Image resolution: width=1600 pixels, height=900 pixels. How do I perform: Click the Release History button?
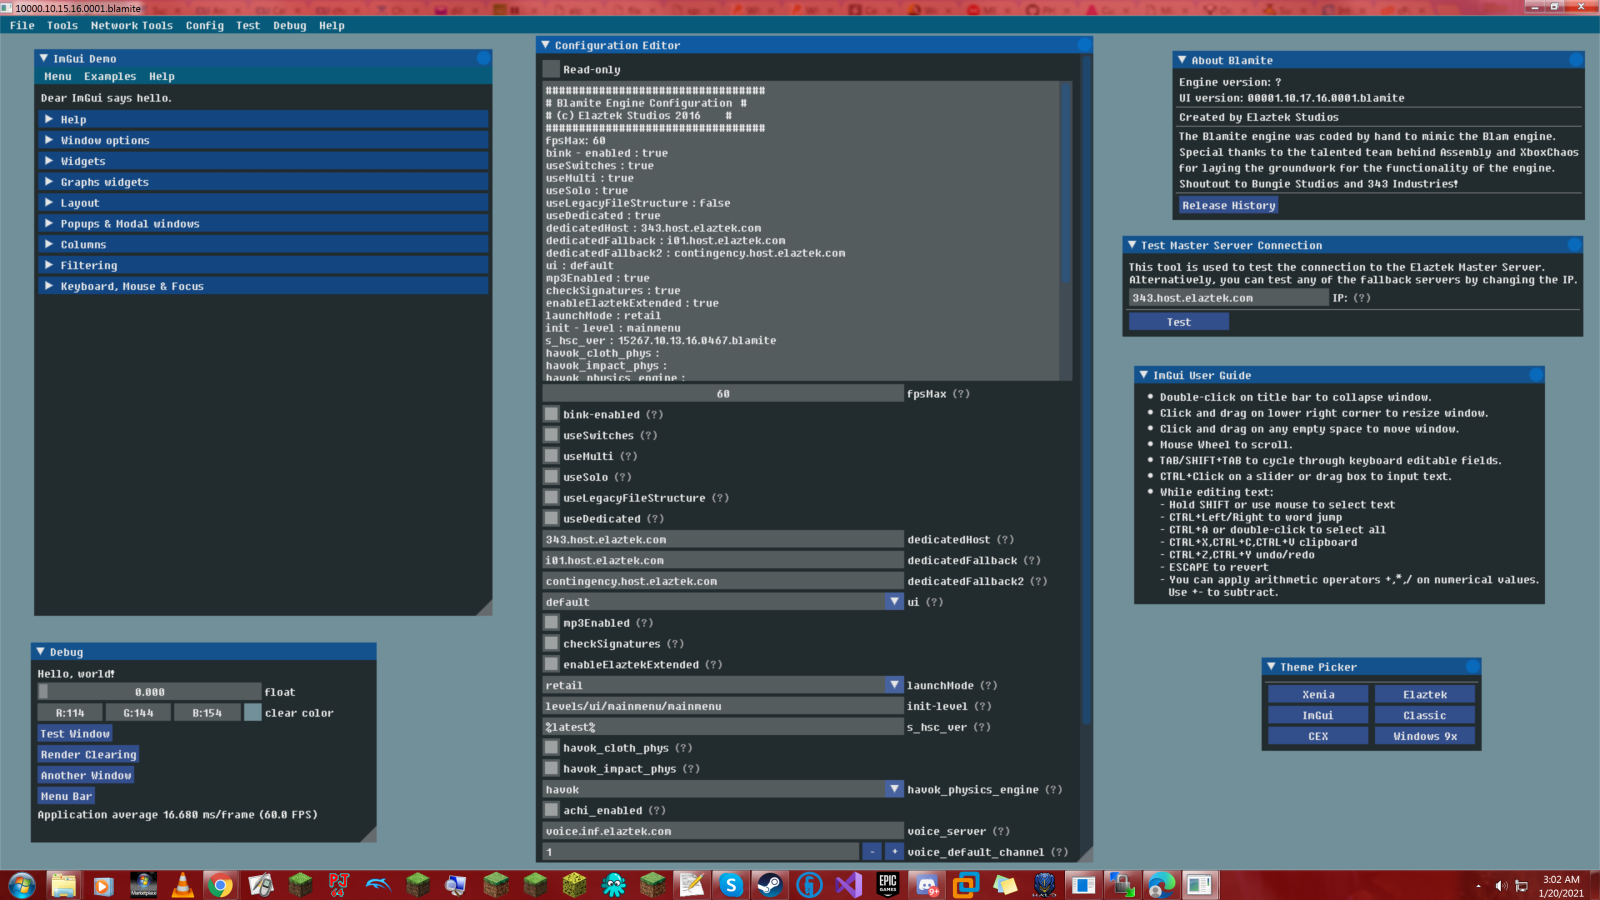pyautogui.click(x=1228, y=205)
